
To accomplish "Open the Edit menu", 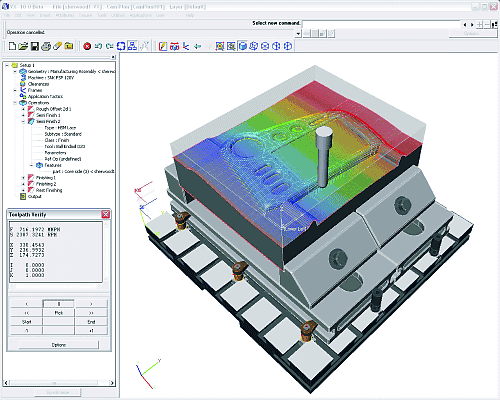I will (18, 15).
